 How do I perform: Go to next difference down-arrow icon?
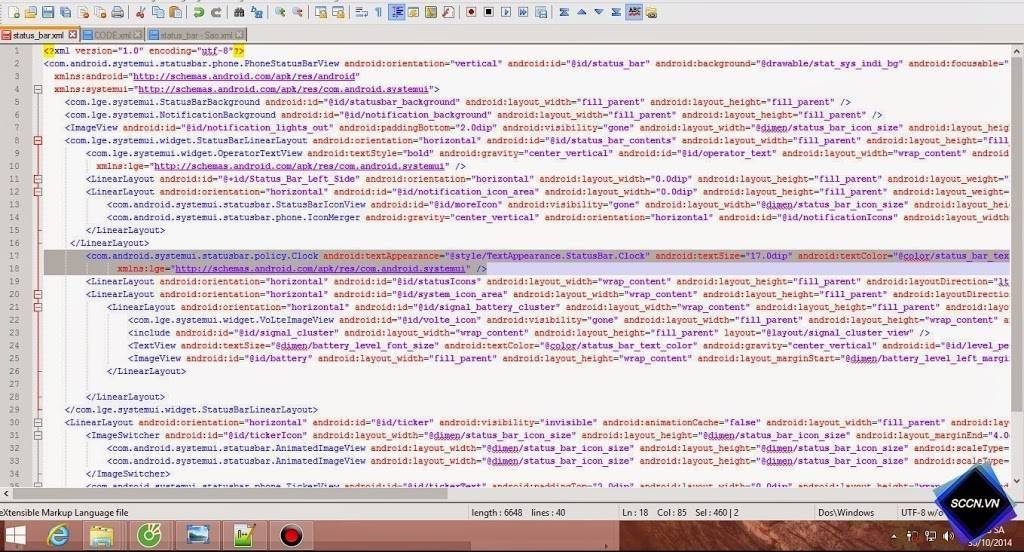[599, 12]
